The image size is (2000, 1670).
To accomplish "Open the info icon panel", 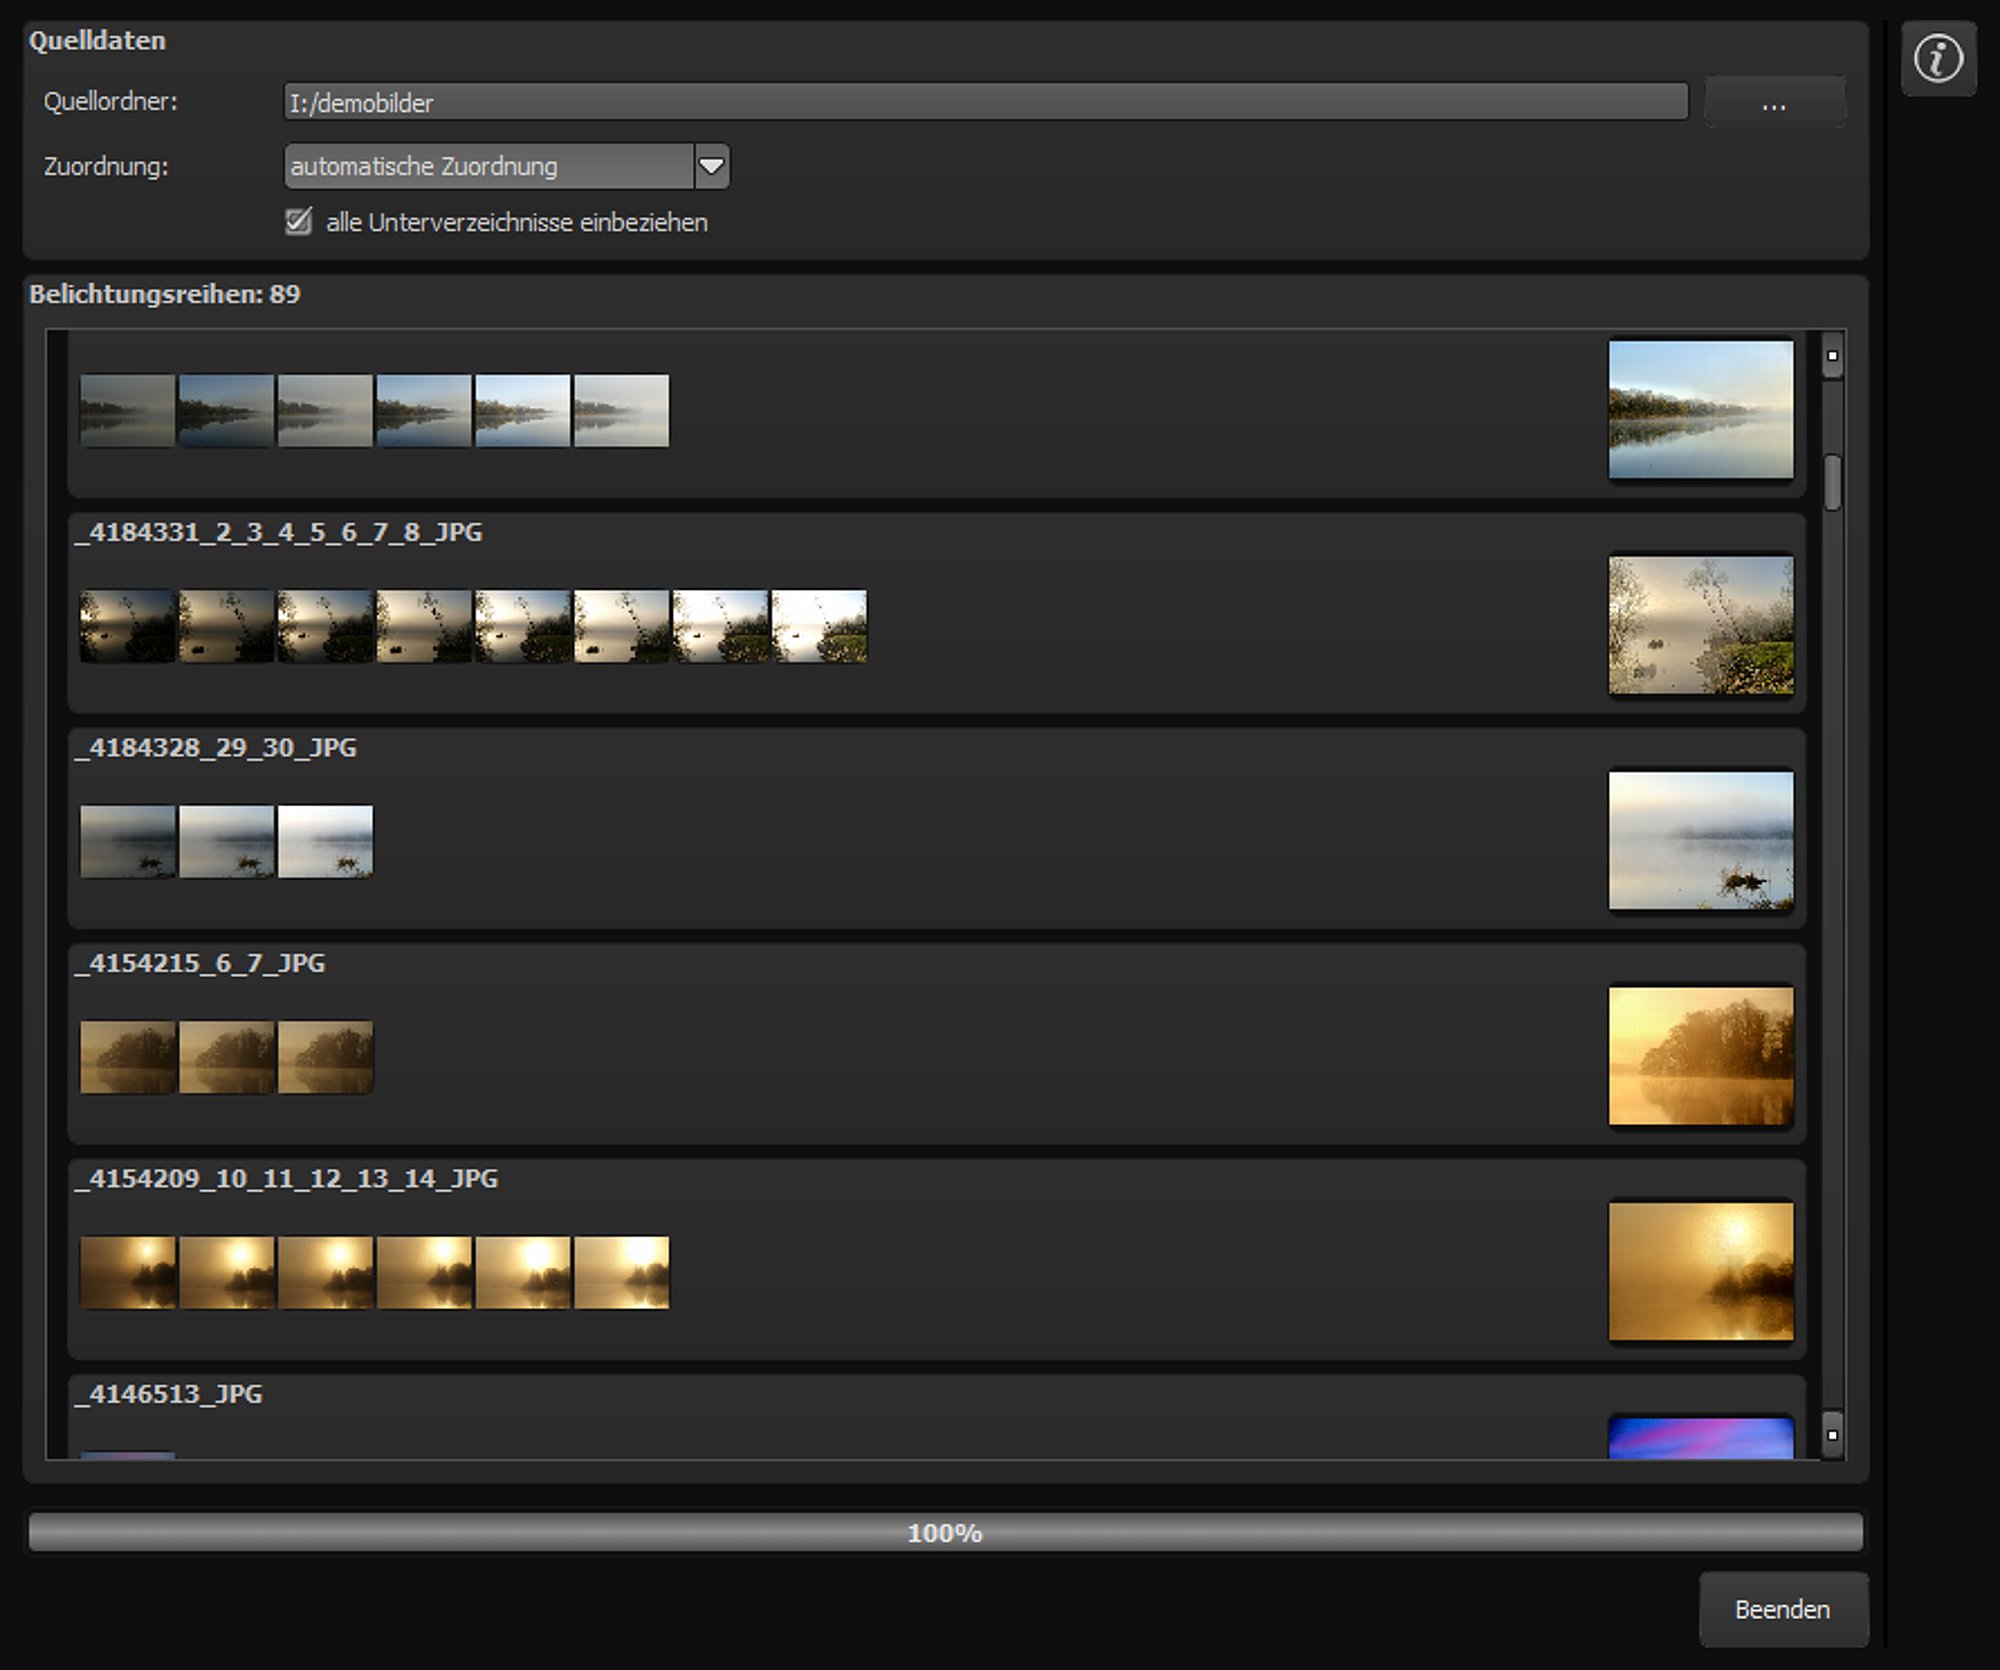I will (1938, 59).
